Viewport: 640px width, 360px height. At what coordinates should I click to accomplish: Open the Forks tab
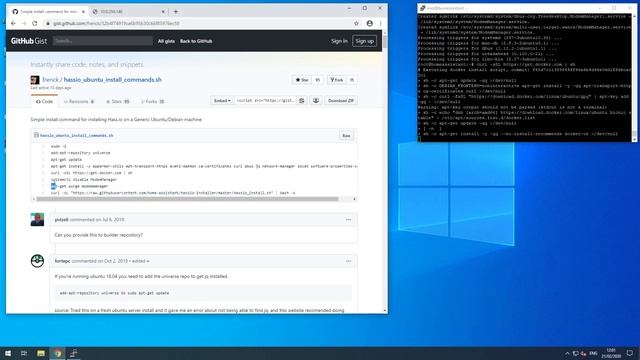point(153,102)
